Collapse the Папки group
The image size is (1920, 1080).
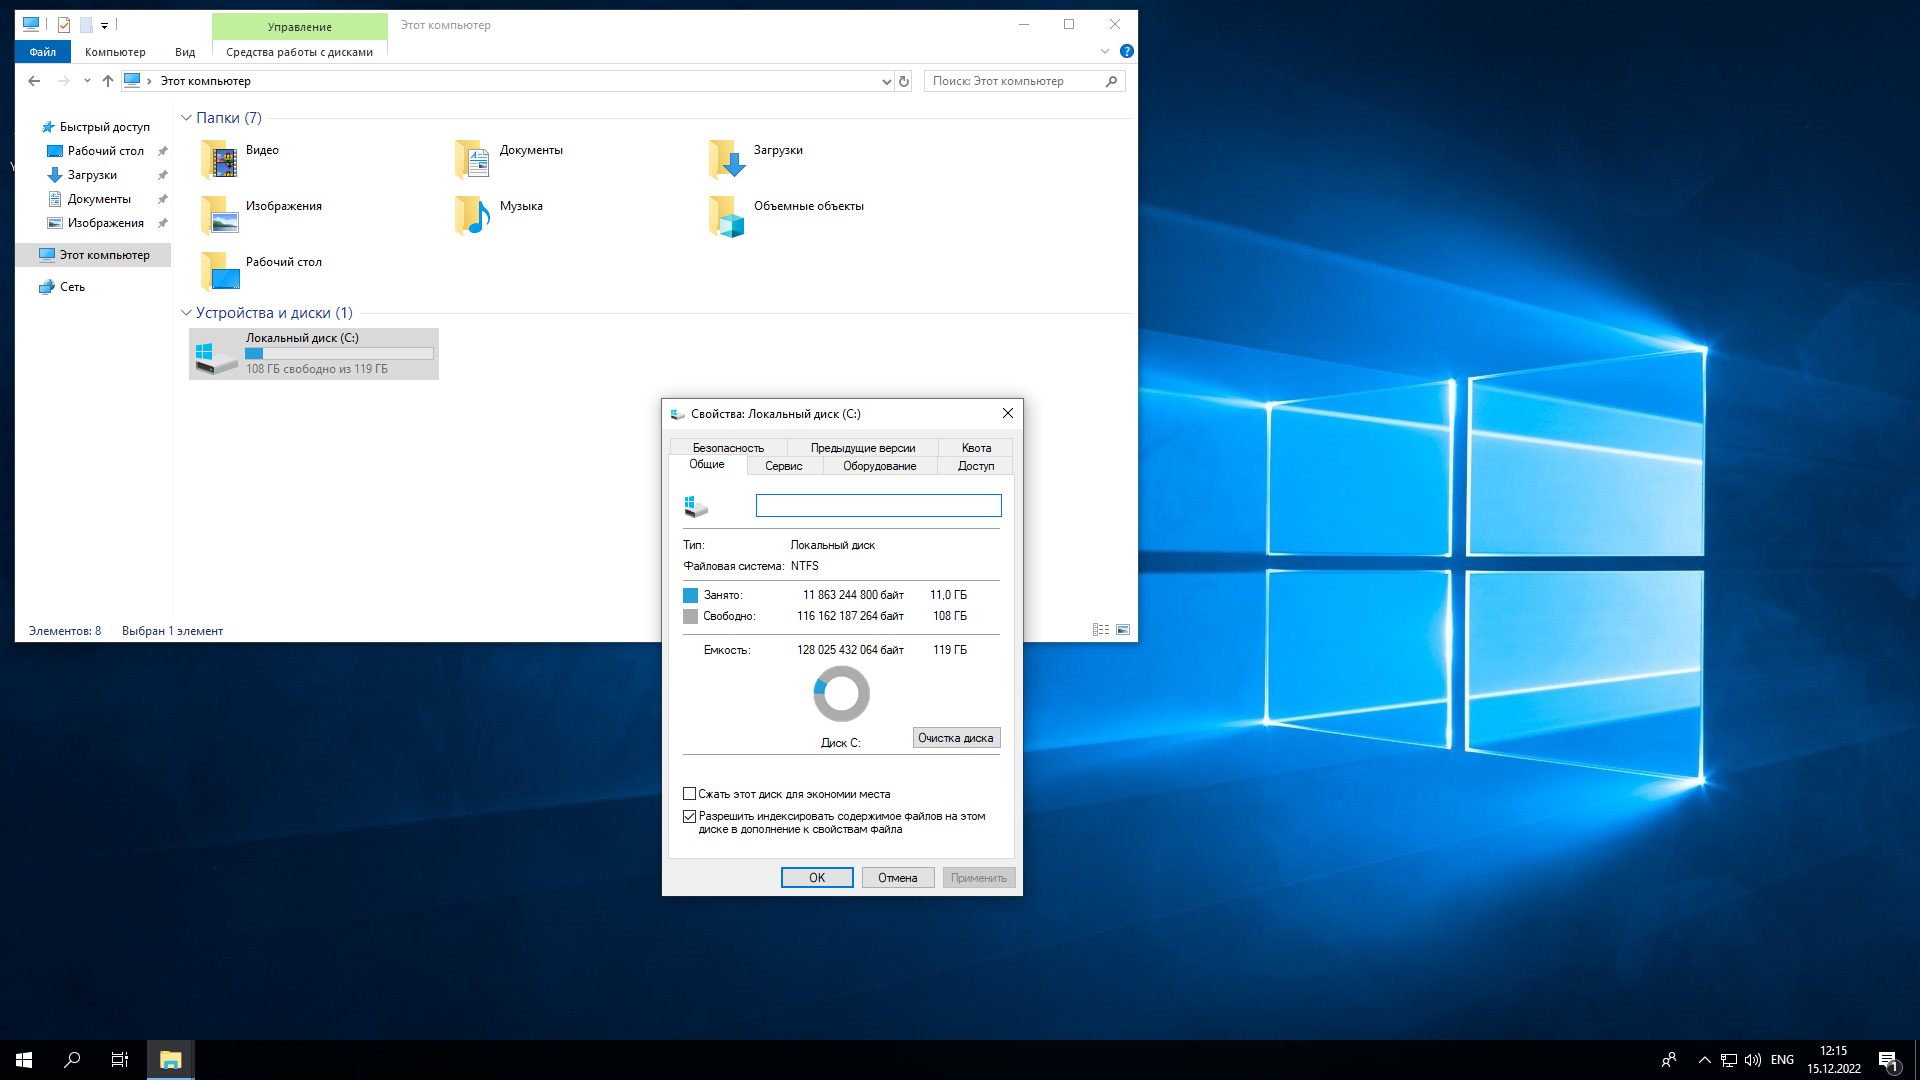(x=186, y=118)
